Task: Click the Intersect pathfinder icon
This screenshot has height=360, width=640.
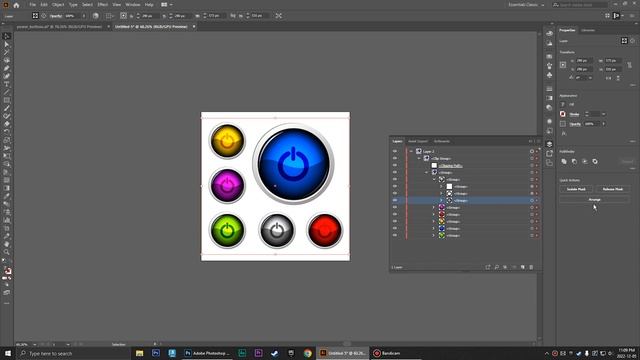Action: click(584, 161)
